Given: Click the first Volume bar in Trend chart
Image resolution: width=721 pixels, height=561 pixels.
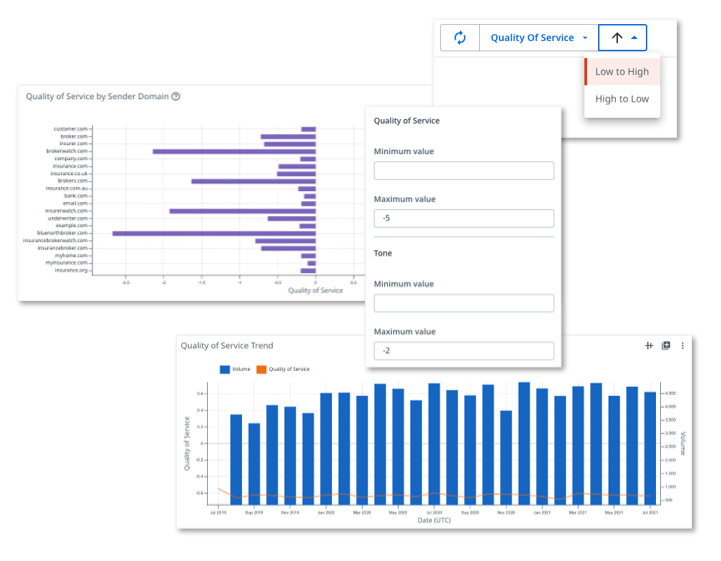Looking at the screenshot, I should pyautogui.click(x=236, y=458).
